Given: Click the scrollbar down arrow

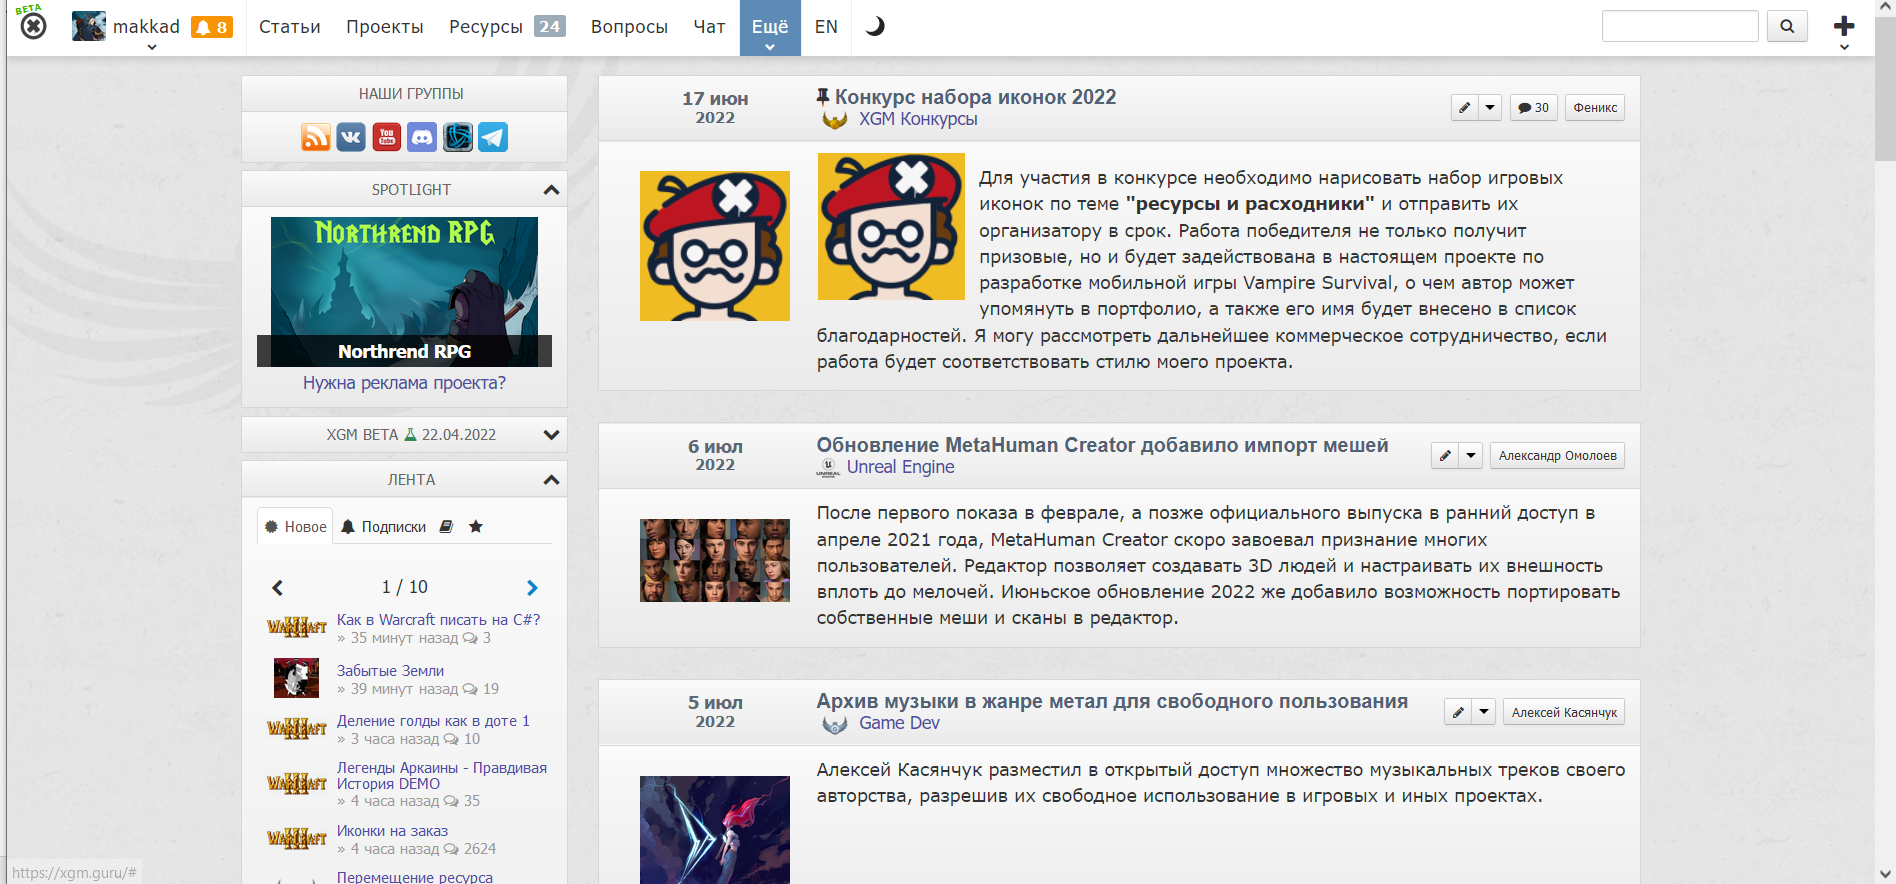Looking at the screenshot, I should [x=1885, y=875].
